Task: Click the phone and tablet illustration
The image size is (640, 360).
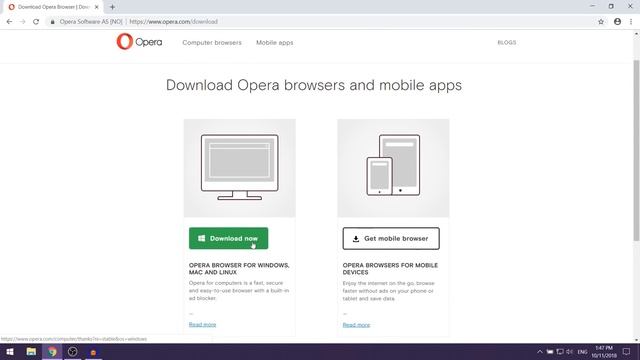Action: pyautogui.click(x=393, y=165)
